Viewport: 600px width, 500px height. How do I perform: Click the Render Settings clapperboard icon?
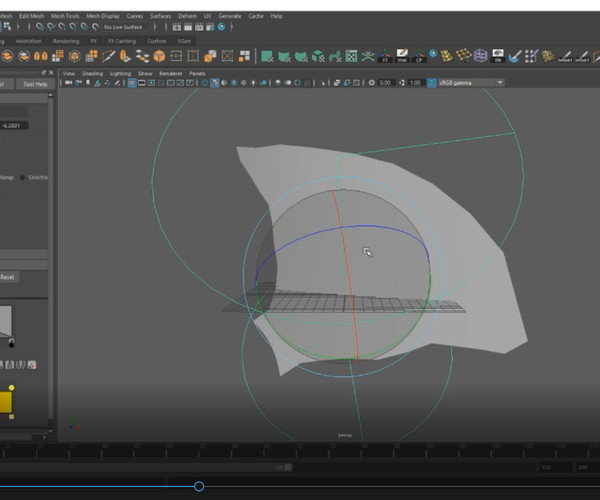[x=210, y=27]
